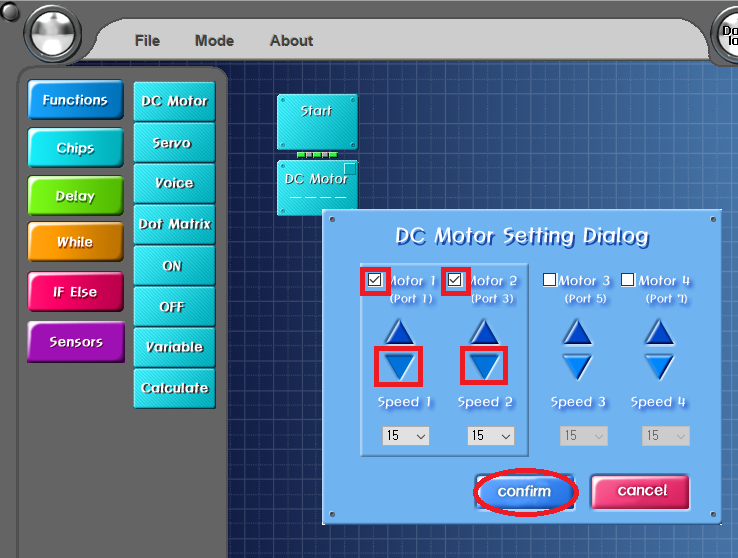This screenshot has height=558, width=738.
Task: Confirm the DC Motor settings
Action: tap(525, 492)
